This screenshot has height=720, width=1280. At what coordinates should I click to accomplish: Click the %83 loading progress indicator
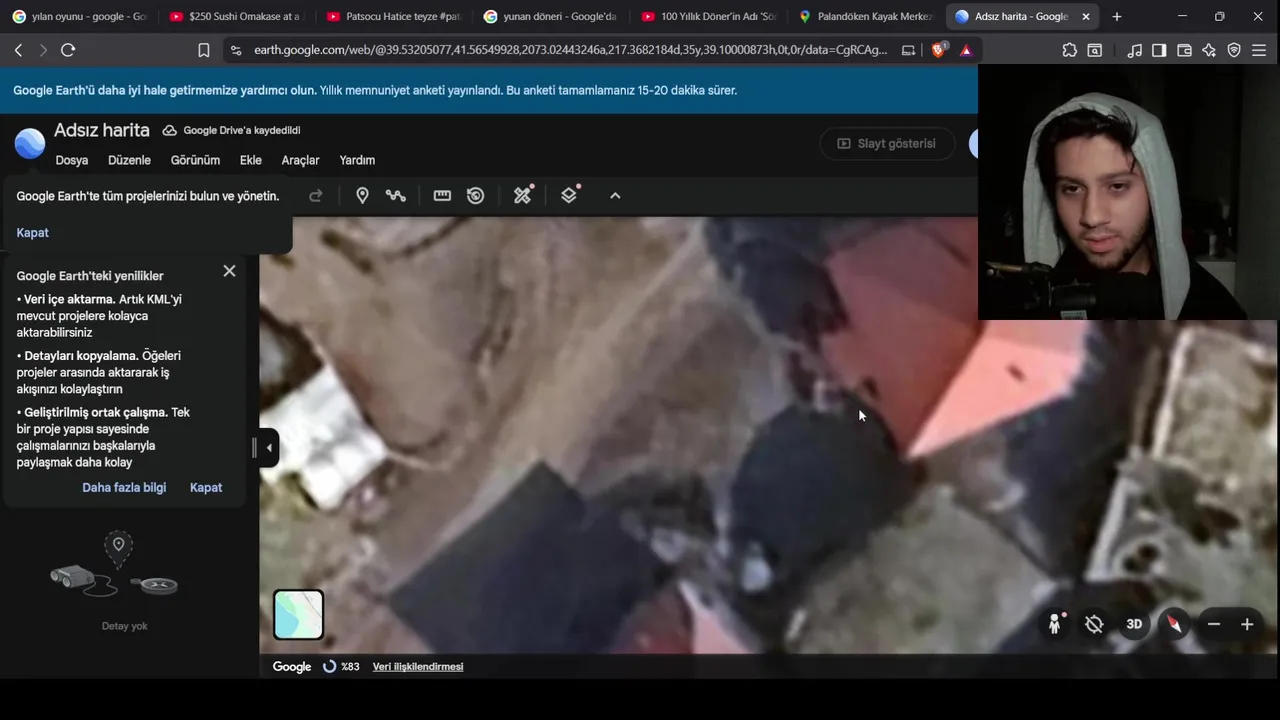341,666
